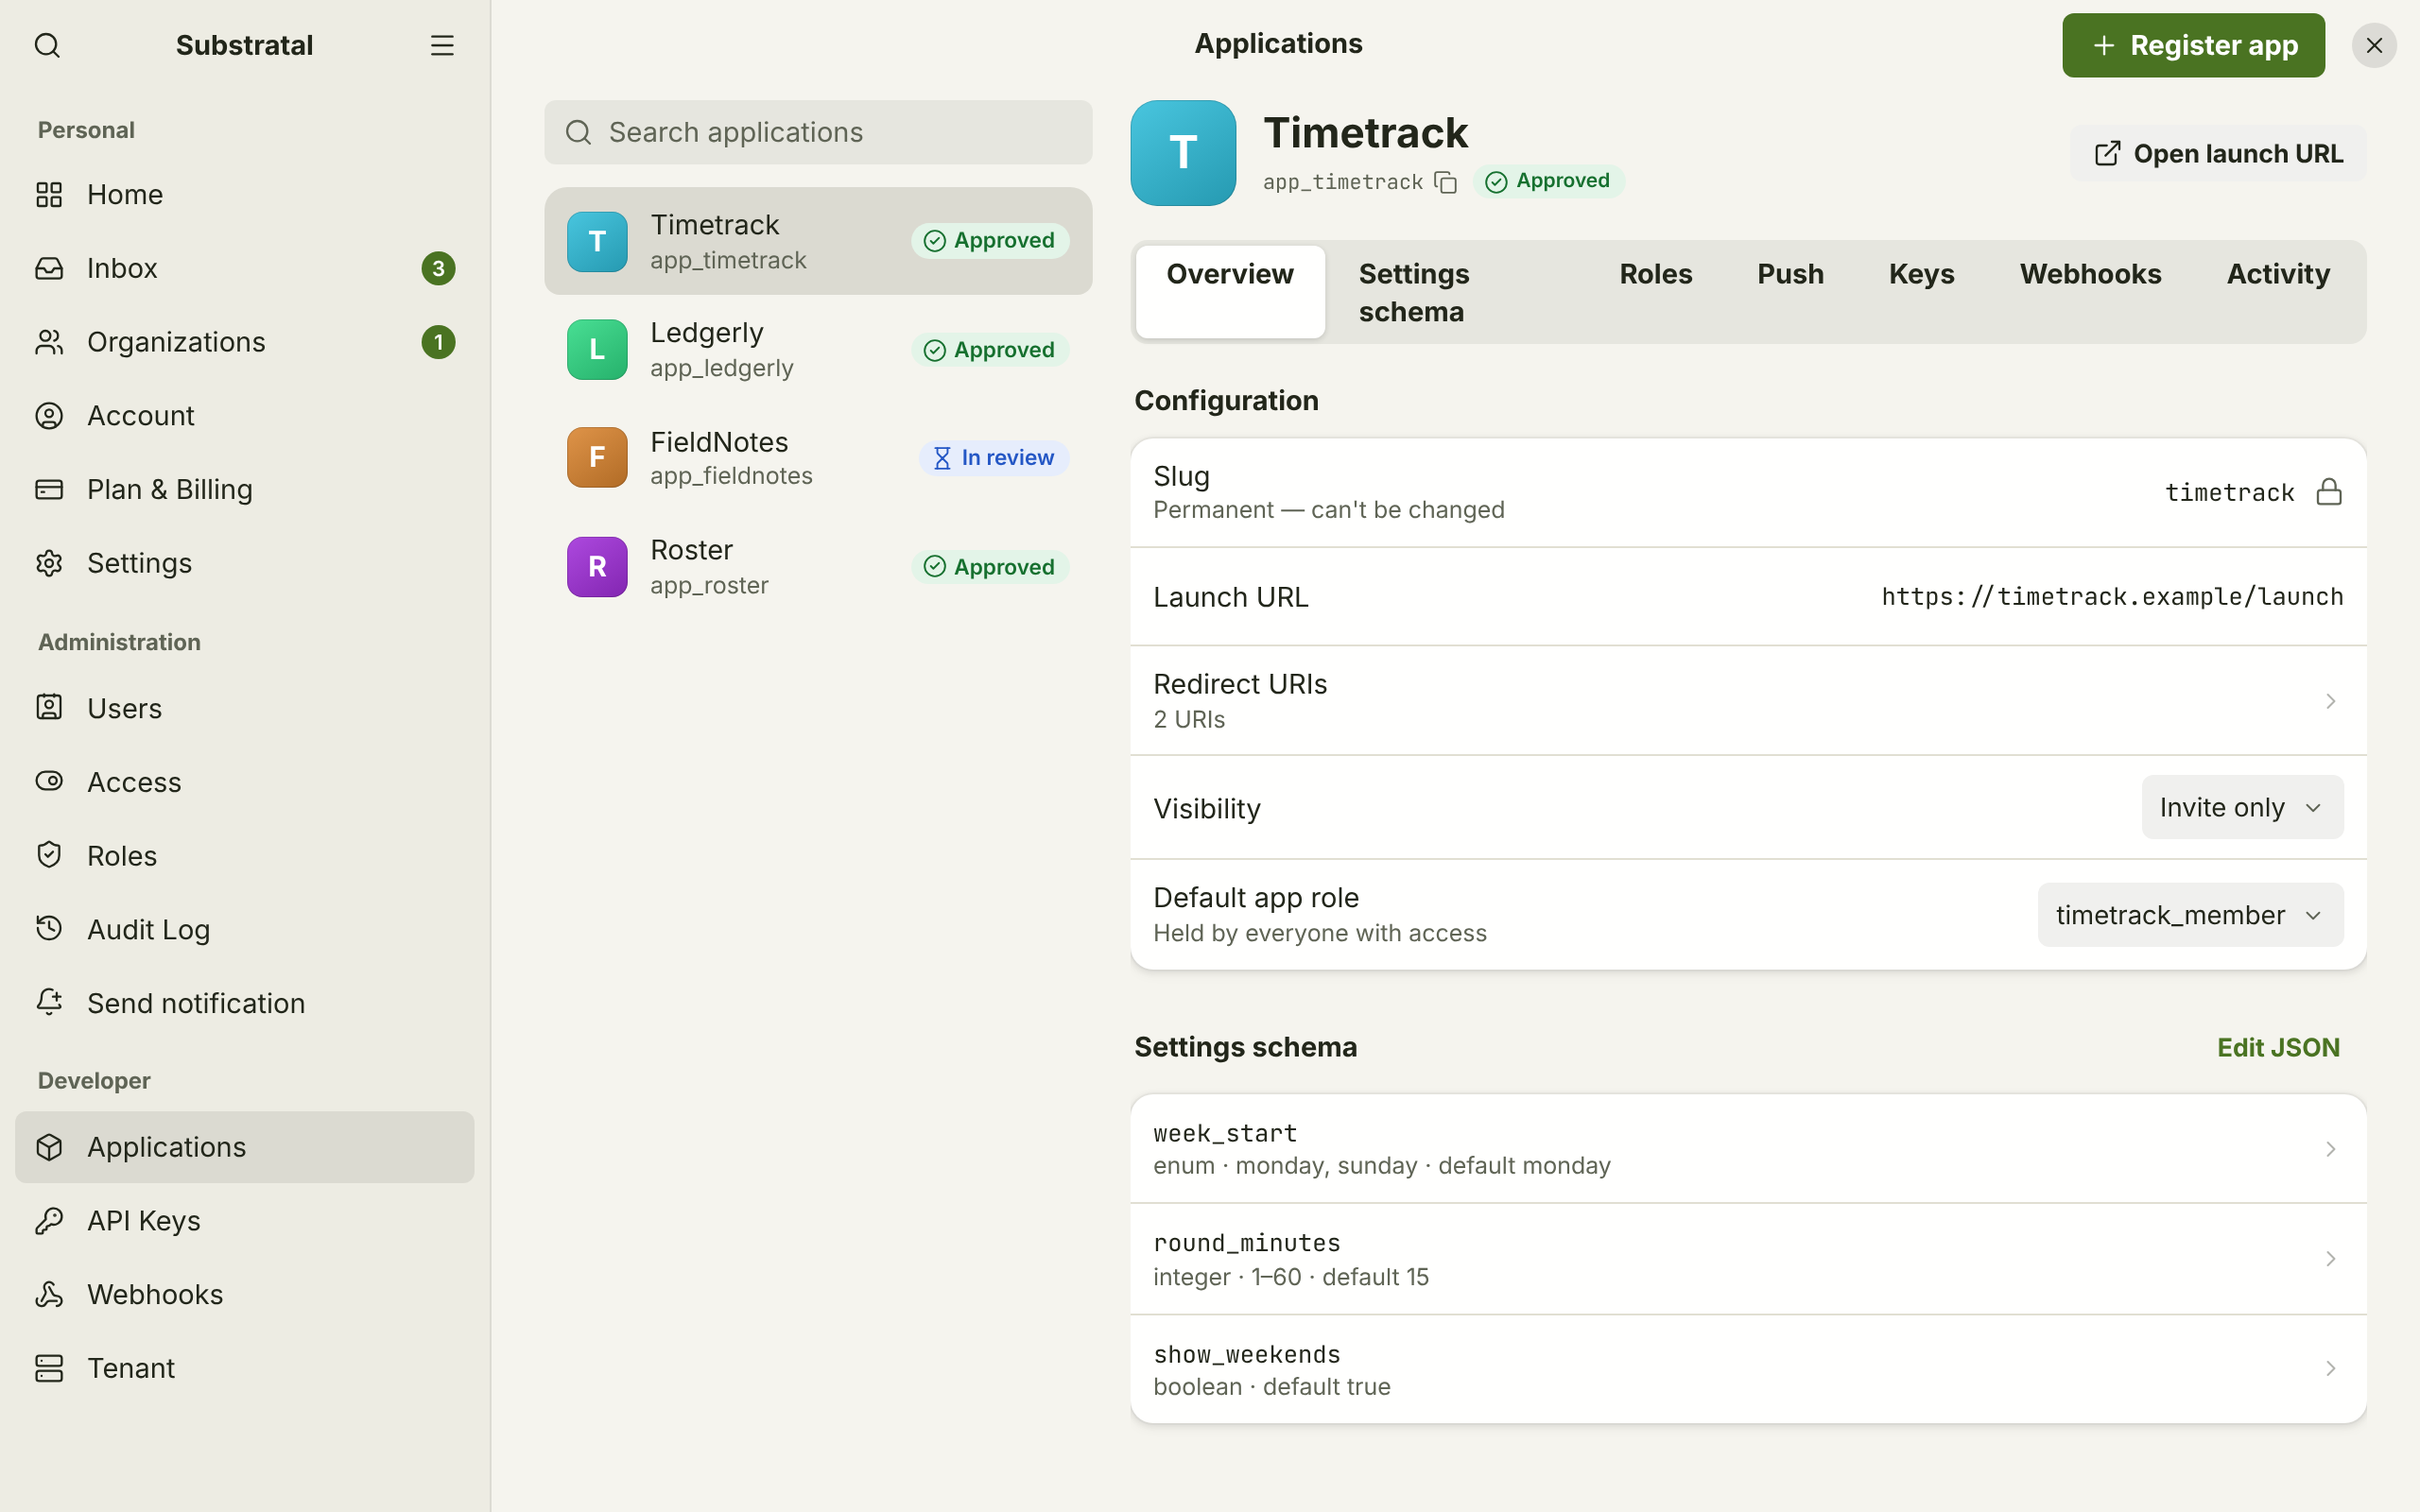This screenshot has height=1512, width=2420.
Task: Click the Register app button
Action: coord(2193,45)
